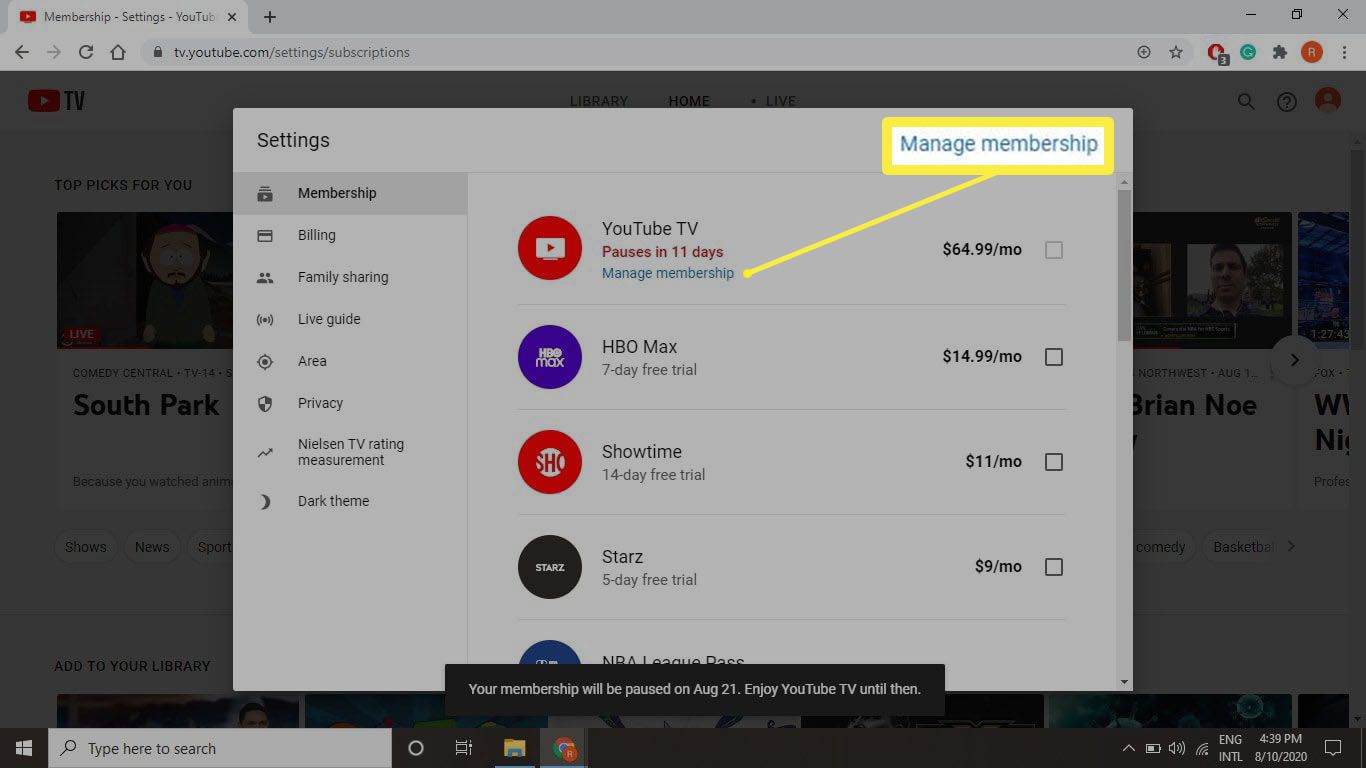Screen dimensions: 1366x768
Task: Open Chrome's three-dot menu
Action: pos(1344,52)
